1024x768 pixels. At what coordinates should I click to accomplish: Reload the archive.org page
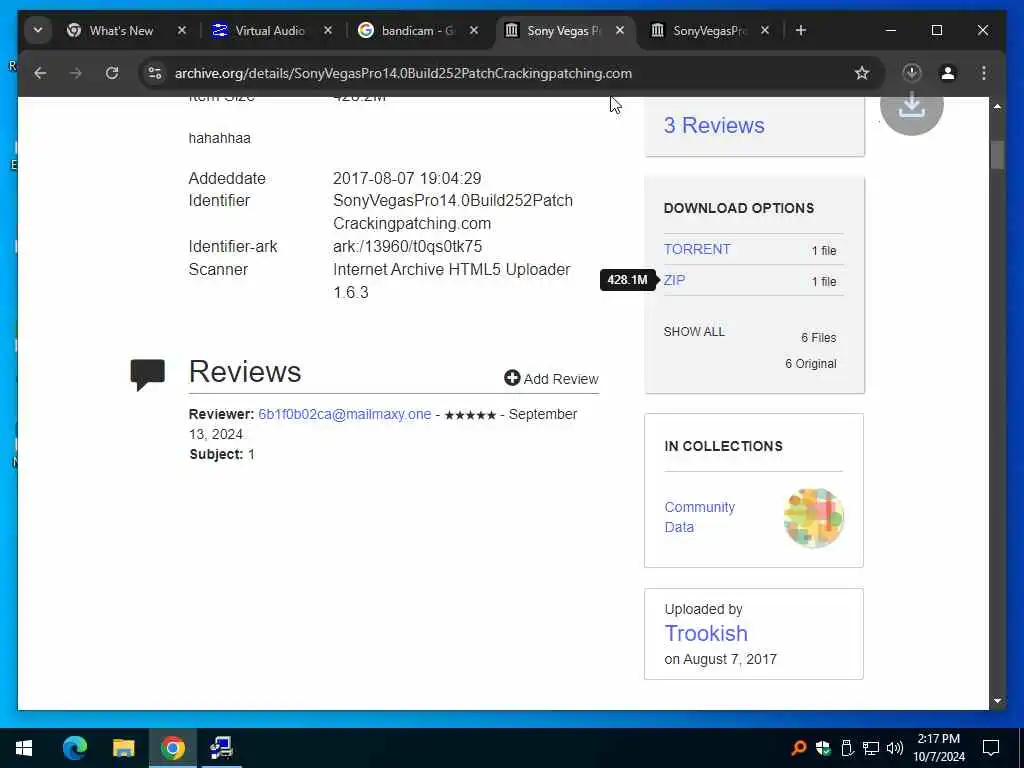pos(112,73)
